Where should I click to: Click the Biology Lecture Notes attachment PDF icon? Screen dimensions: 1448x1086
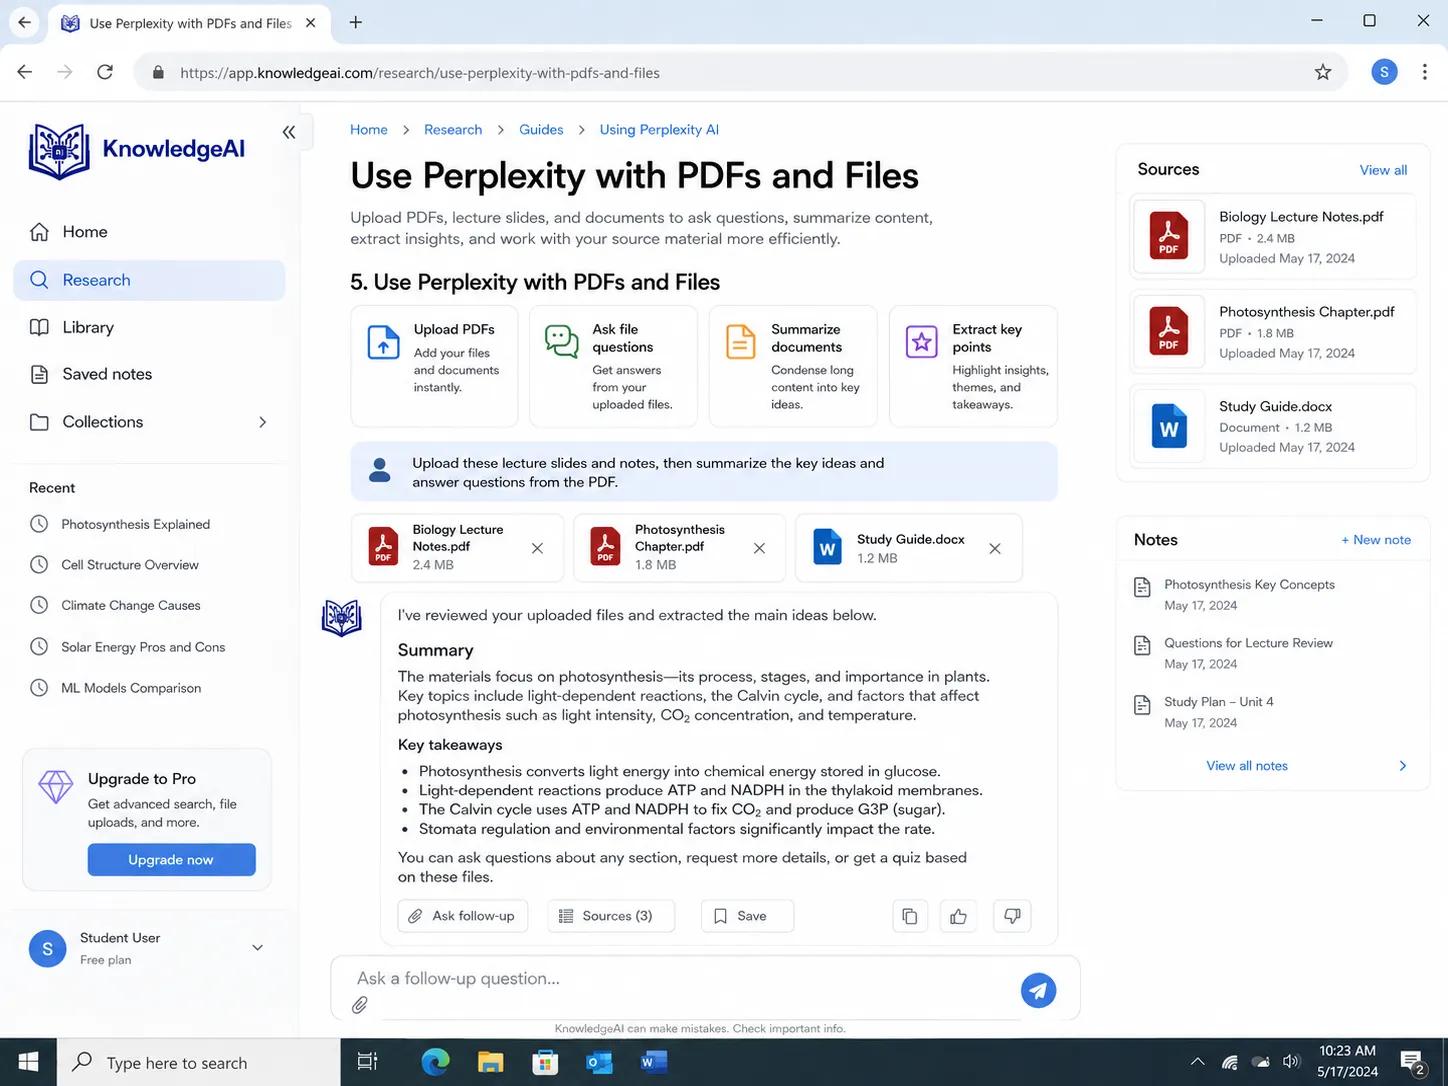pyautogui.click(x=383, y=547)
